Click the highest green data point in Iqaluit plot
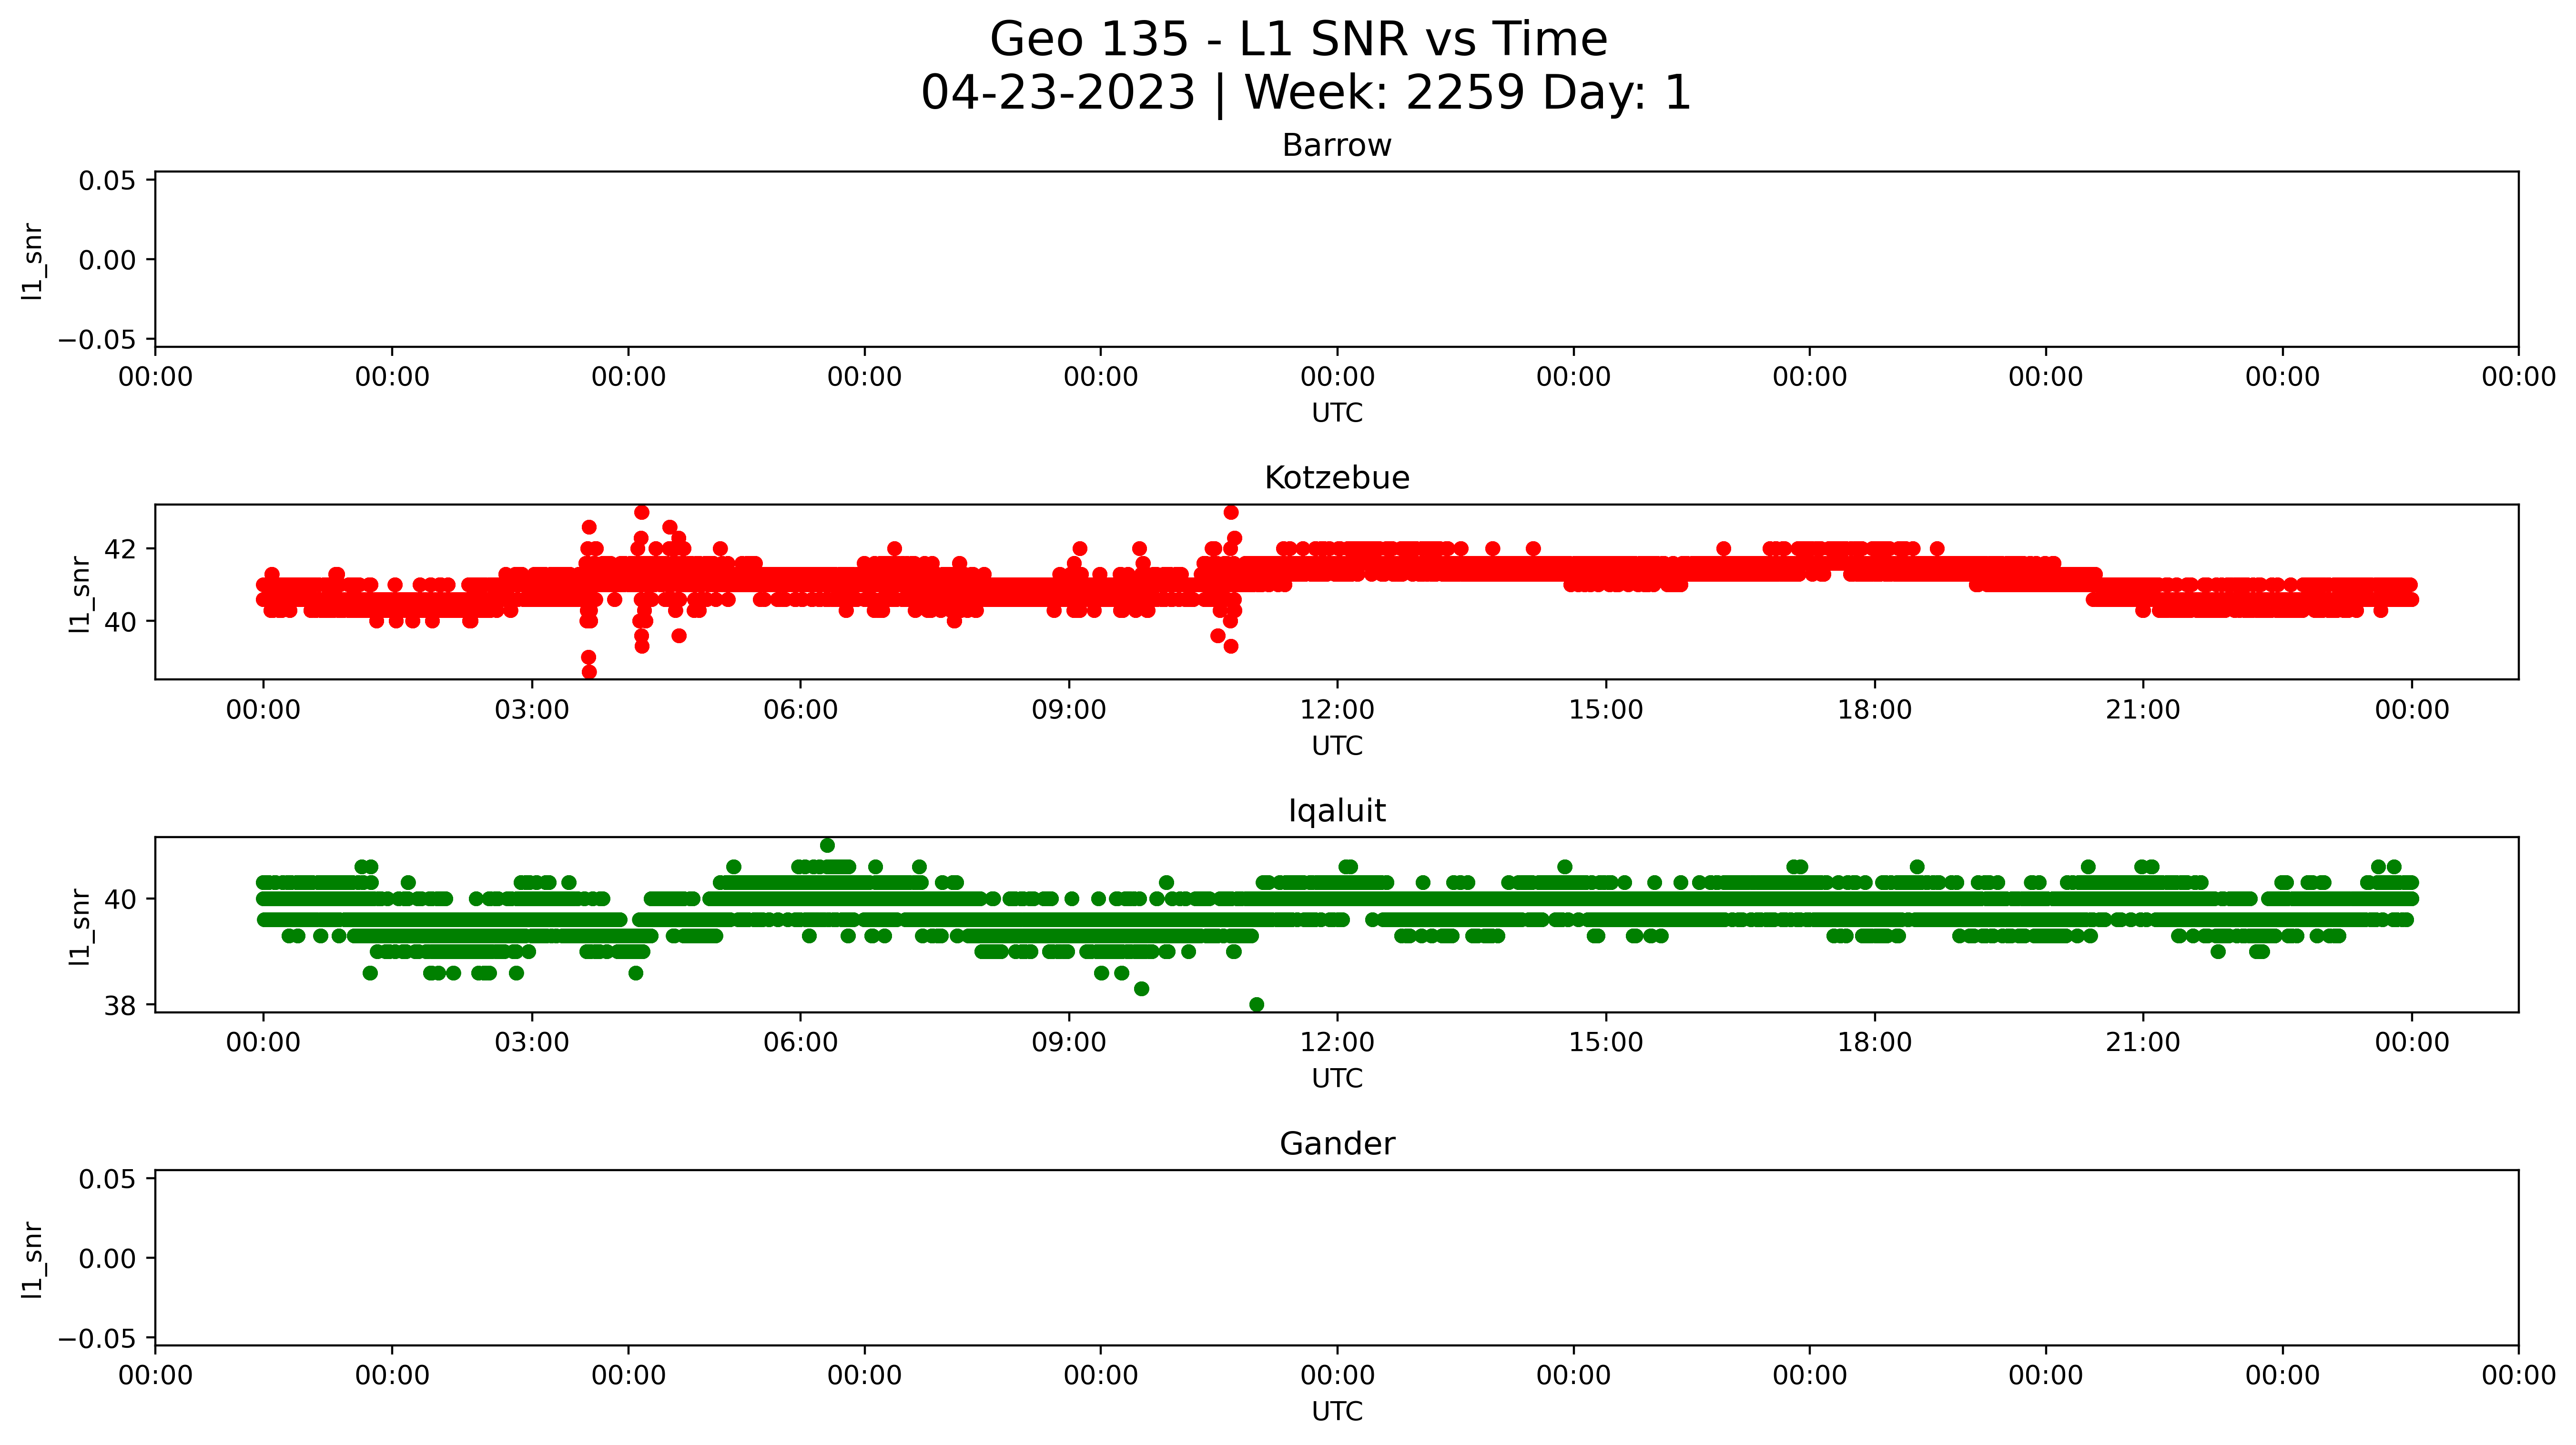Screen dimensions: 2576x1445 [x=827, y=846]
